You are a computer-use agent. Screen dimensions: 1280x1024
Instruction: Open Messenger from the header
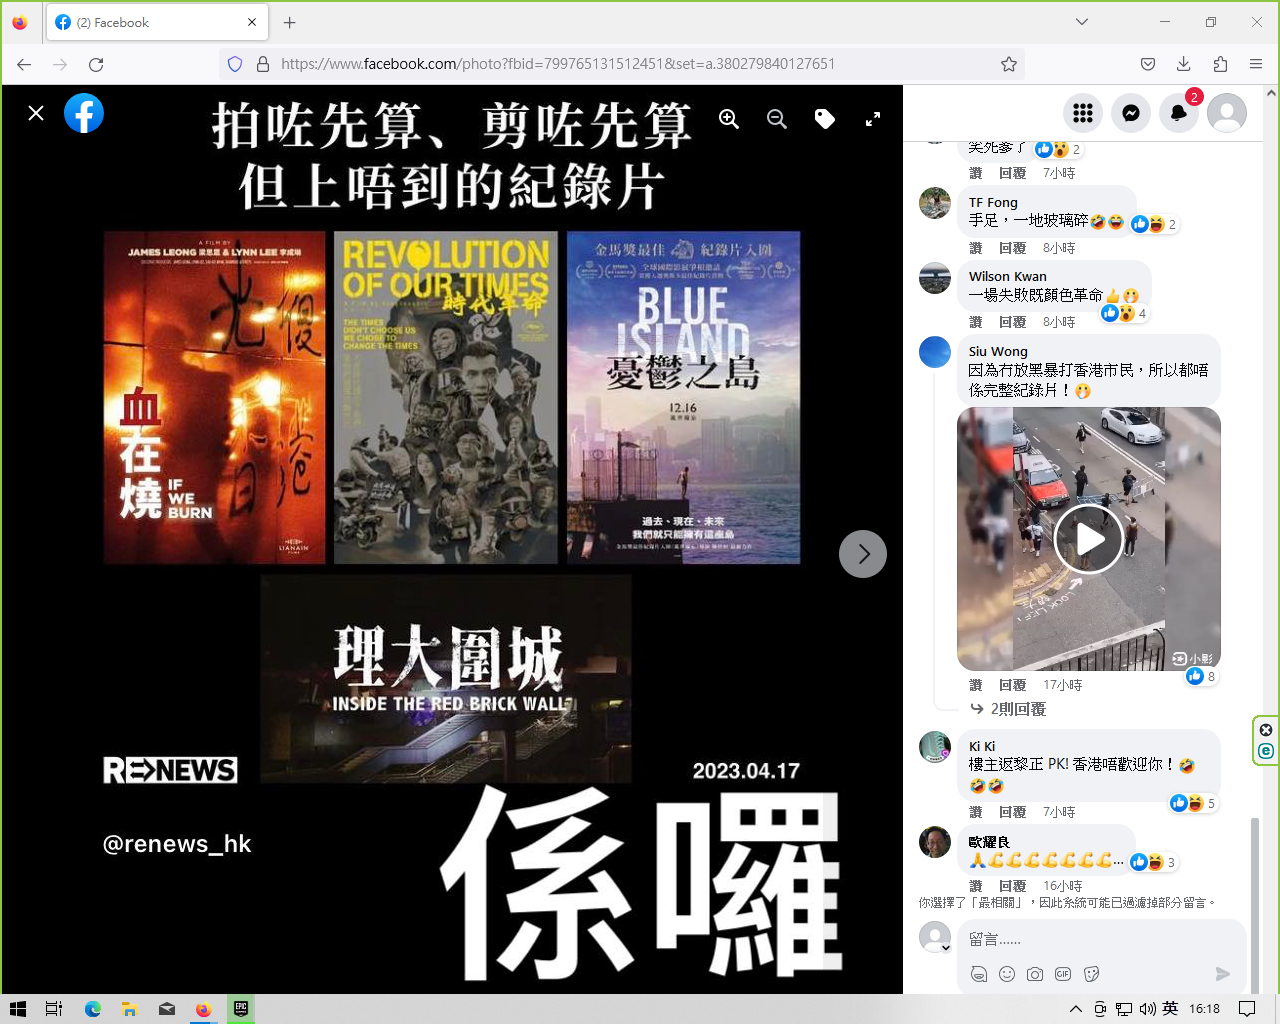(1131, 113)
